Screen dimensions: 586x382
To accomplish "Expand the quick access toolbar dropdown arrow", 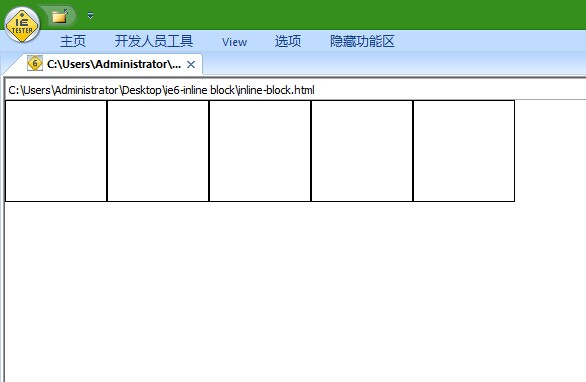I will click(90, 16).
